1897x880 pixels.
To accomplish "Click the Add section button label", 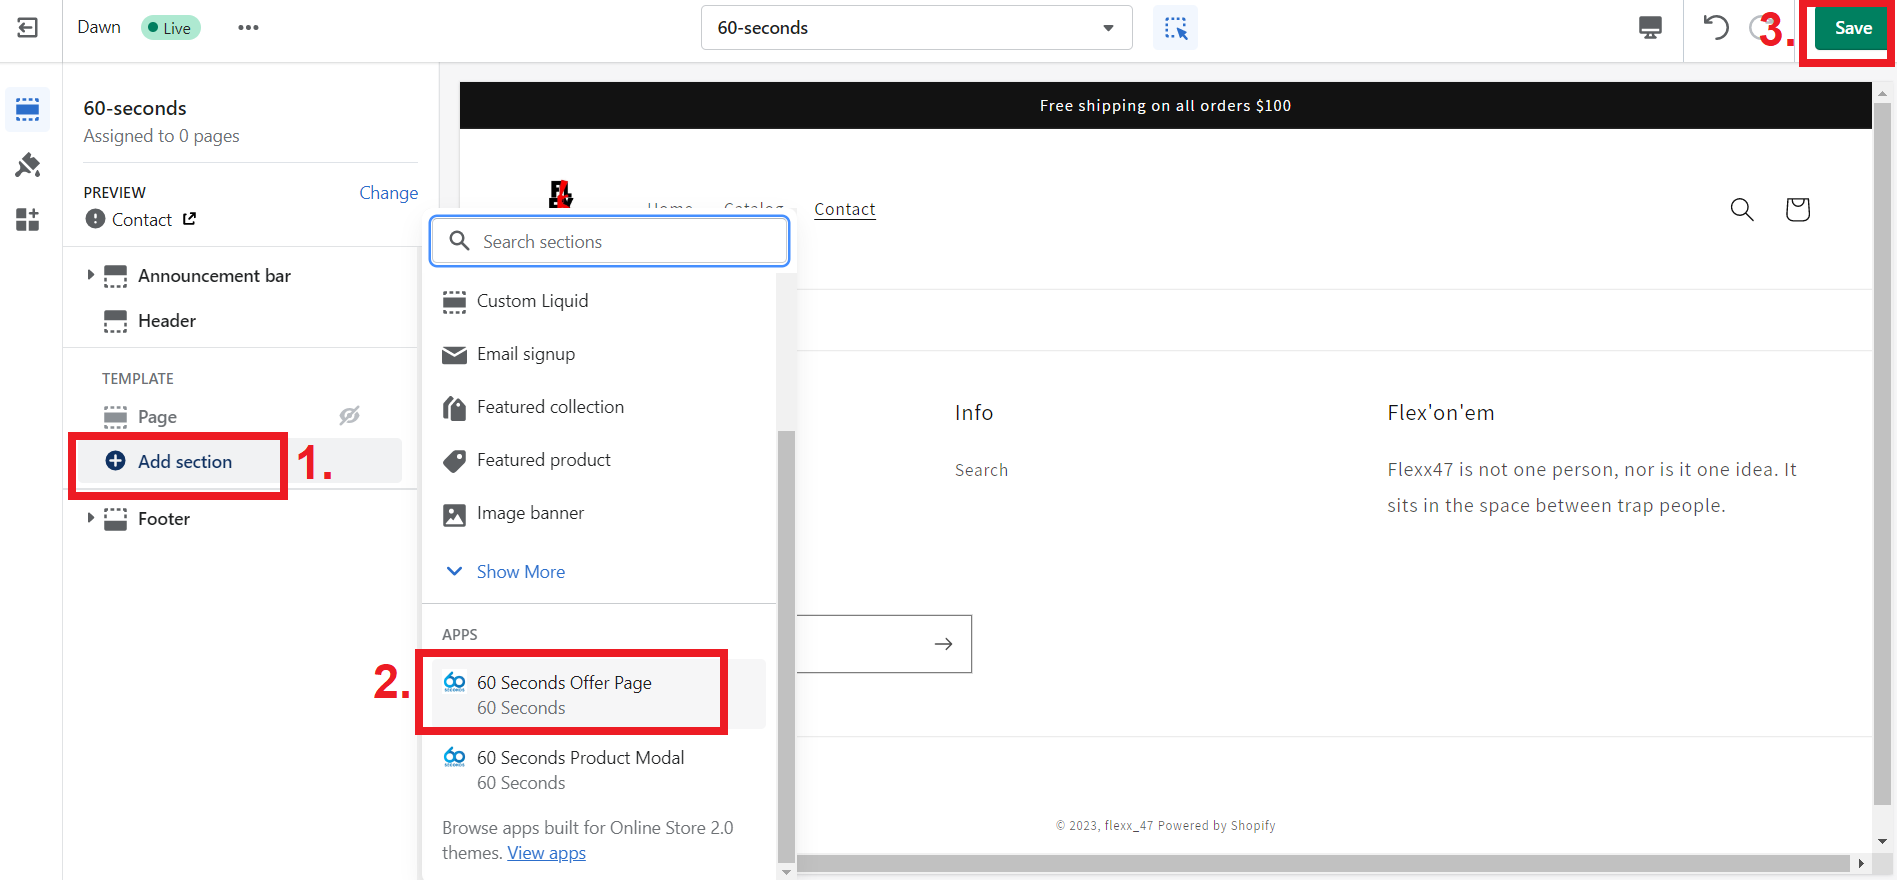I will pyautogui.click(x=185, y=461).
